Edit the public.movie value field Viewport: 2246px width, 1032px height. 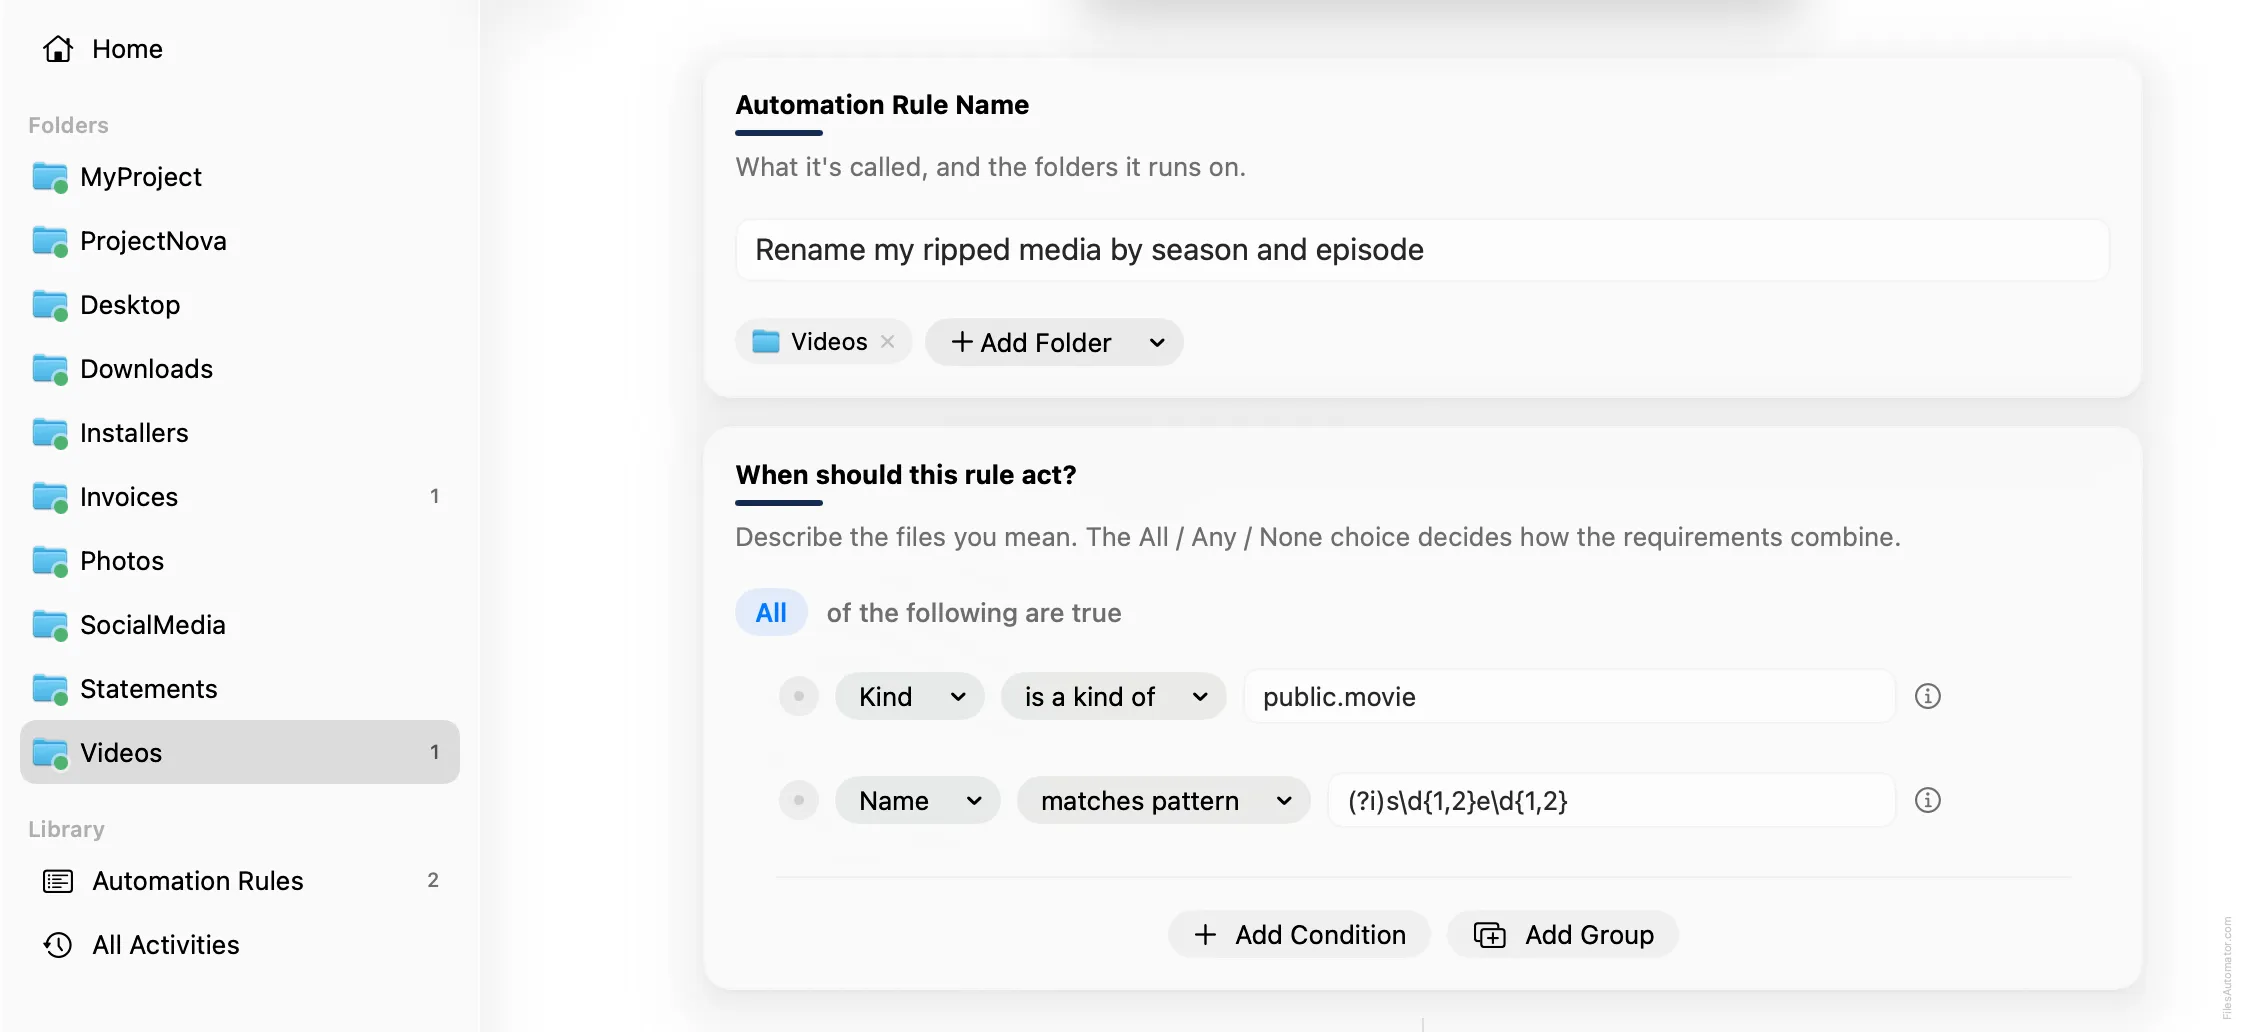(1569, 697)
